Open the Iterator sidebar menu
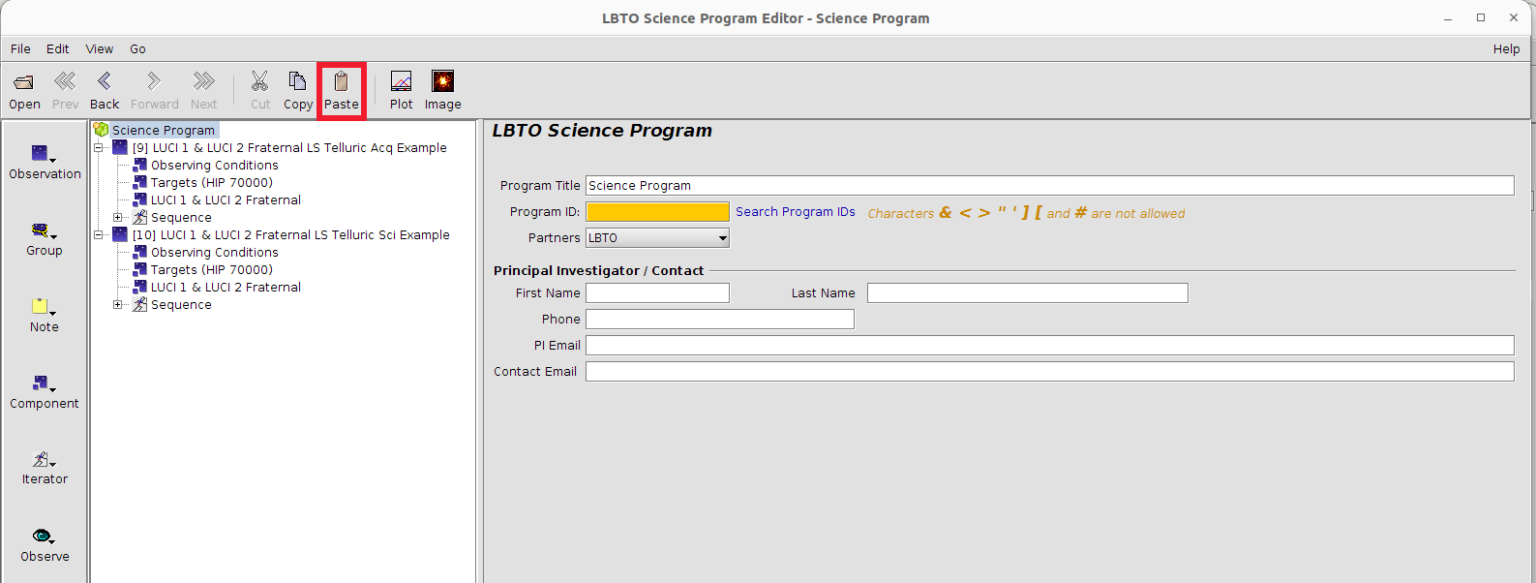 44,461
